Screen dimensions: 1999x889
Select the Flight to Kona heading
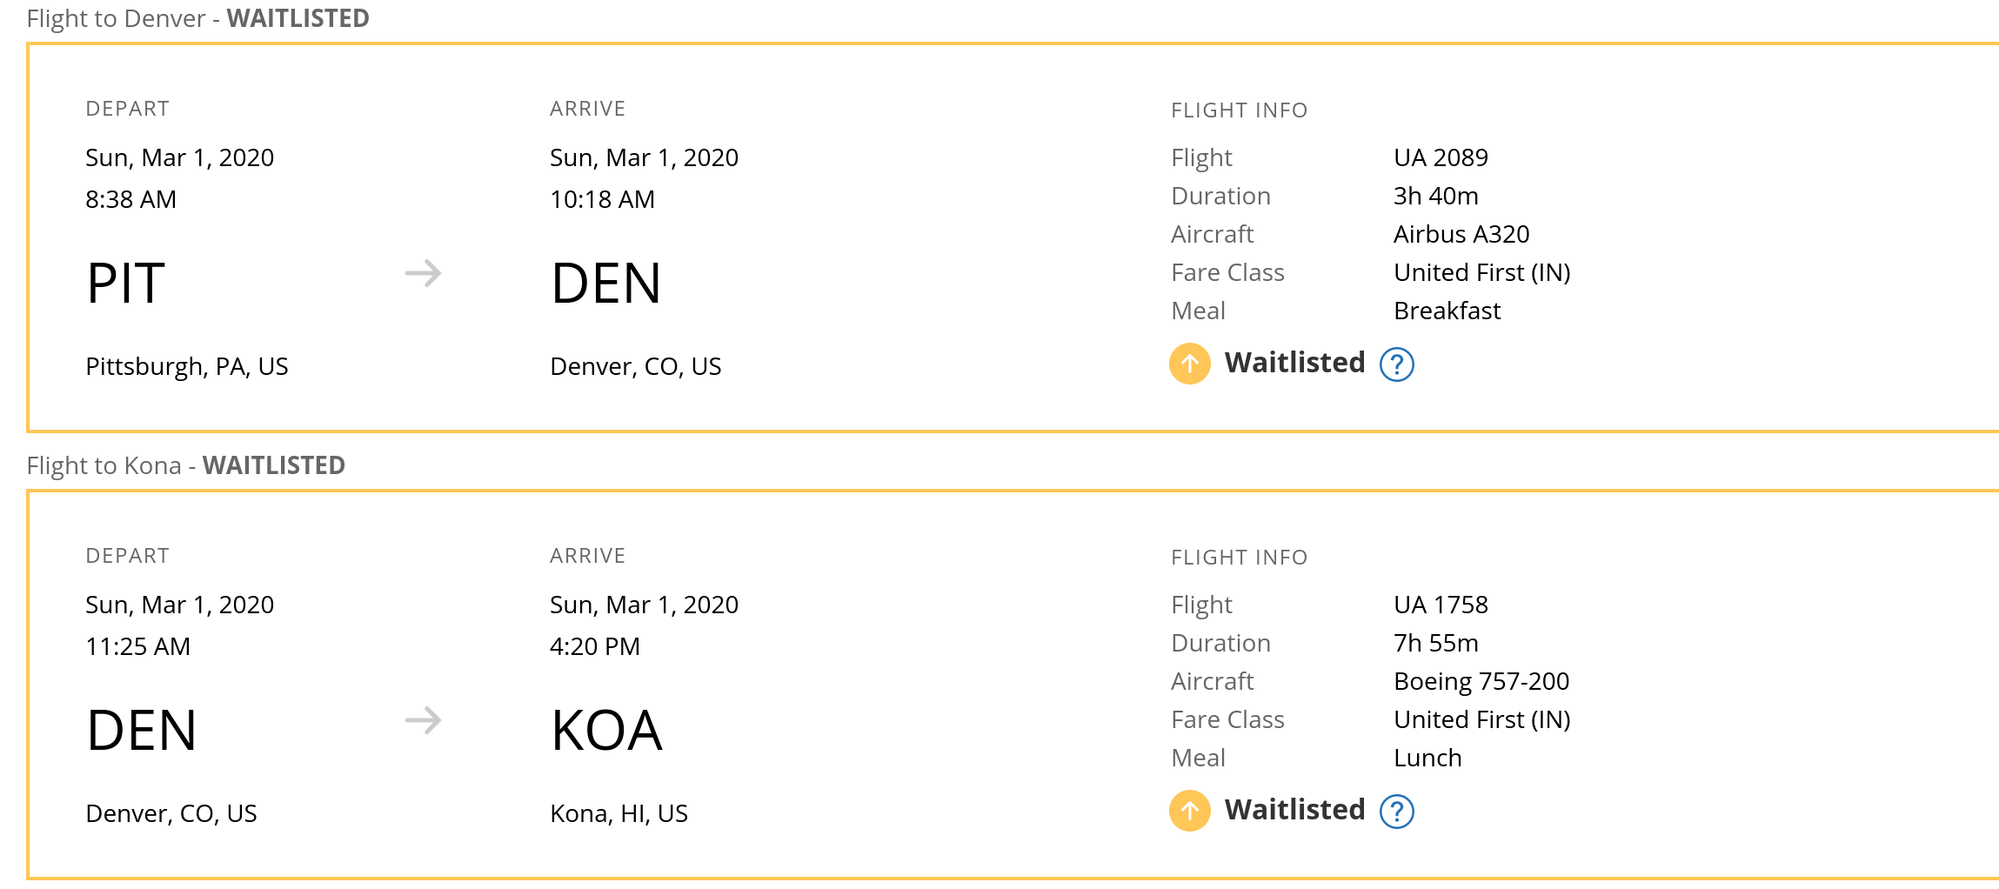(x=185, y=466)
